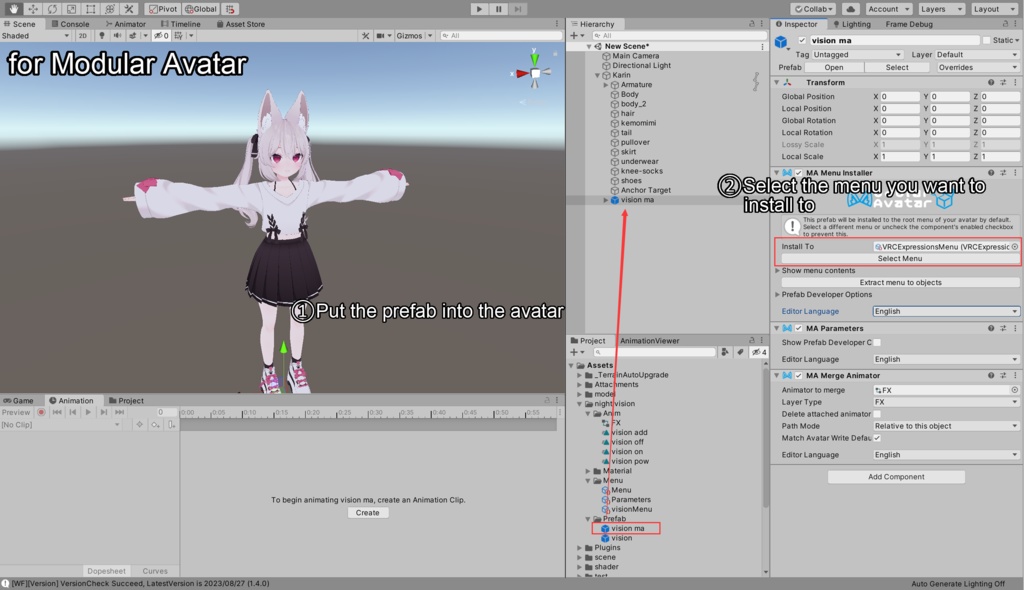Screen dimensions: 1024x590
Task: Click Add Event icon in Animation
Action: (x=171, y=425)
